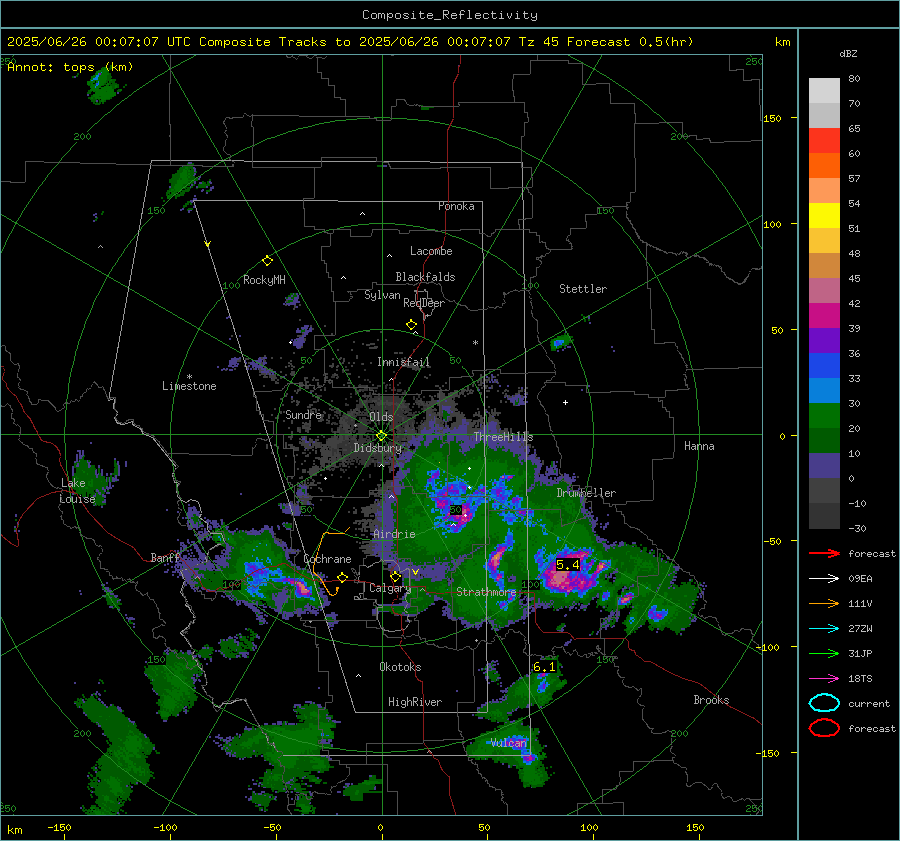900x841 pixels.
Task: Click the timestamp and forecast header line
Action: click(x=350, y=42)
